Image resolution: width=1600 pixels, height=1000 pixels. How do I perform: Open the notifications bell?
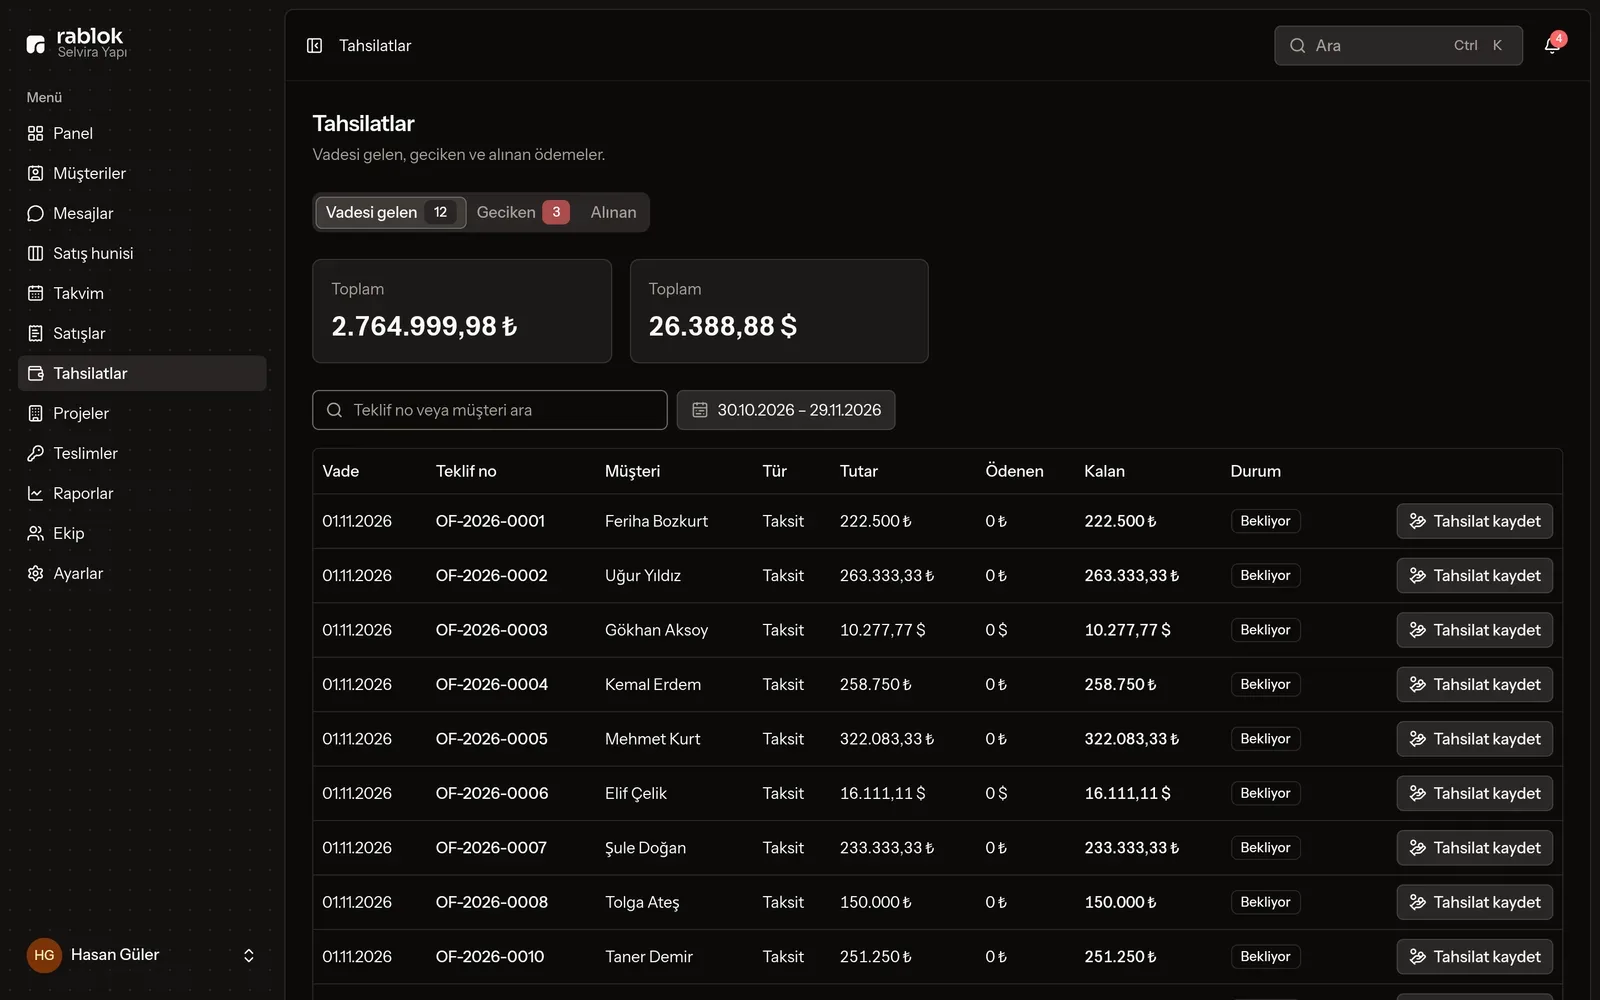click(x=1552, y=45)
